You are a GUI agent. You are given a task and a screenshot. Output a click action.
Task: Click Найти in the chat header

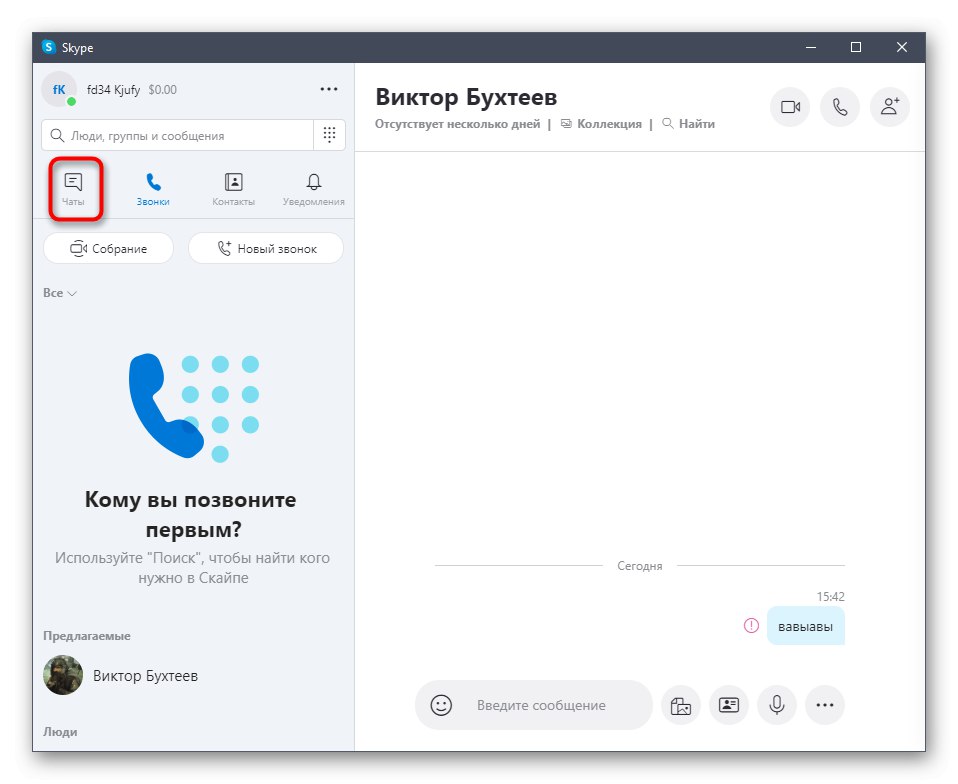689,123
